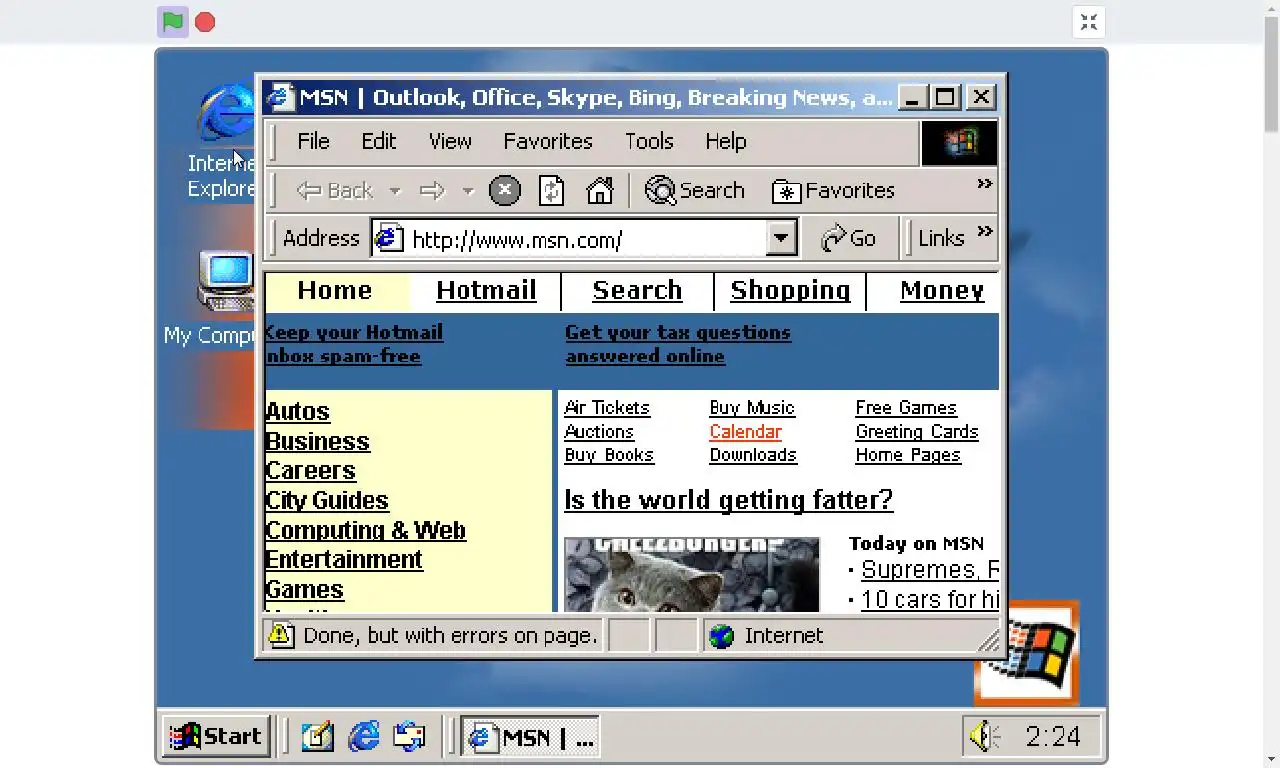
Task: Open the City Guides category link
Action: pos(326,500)
